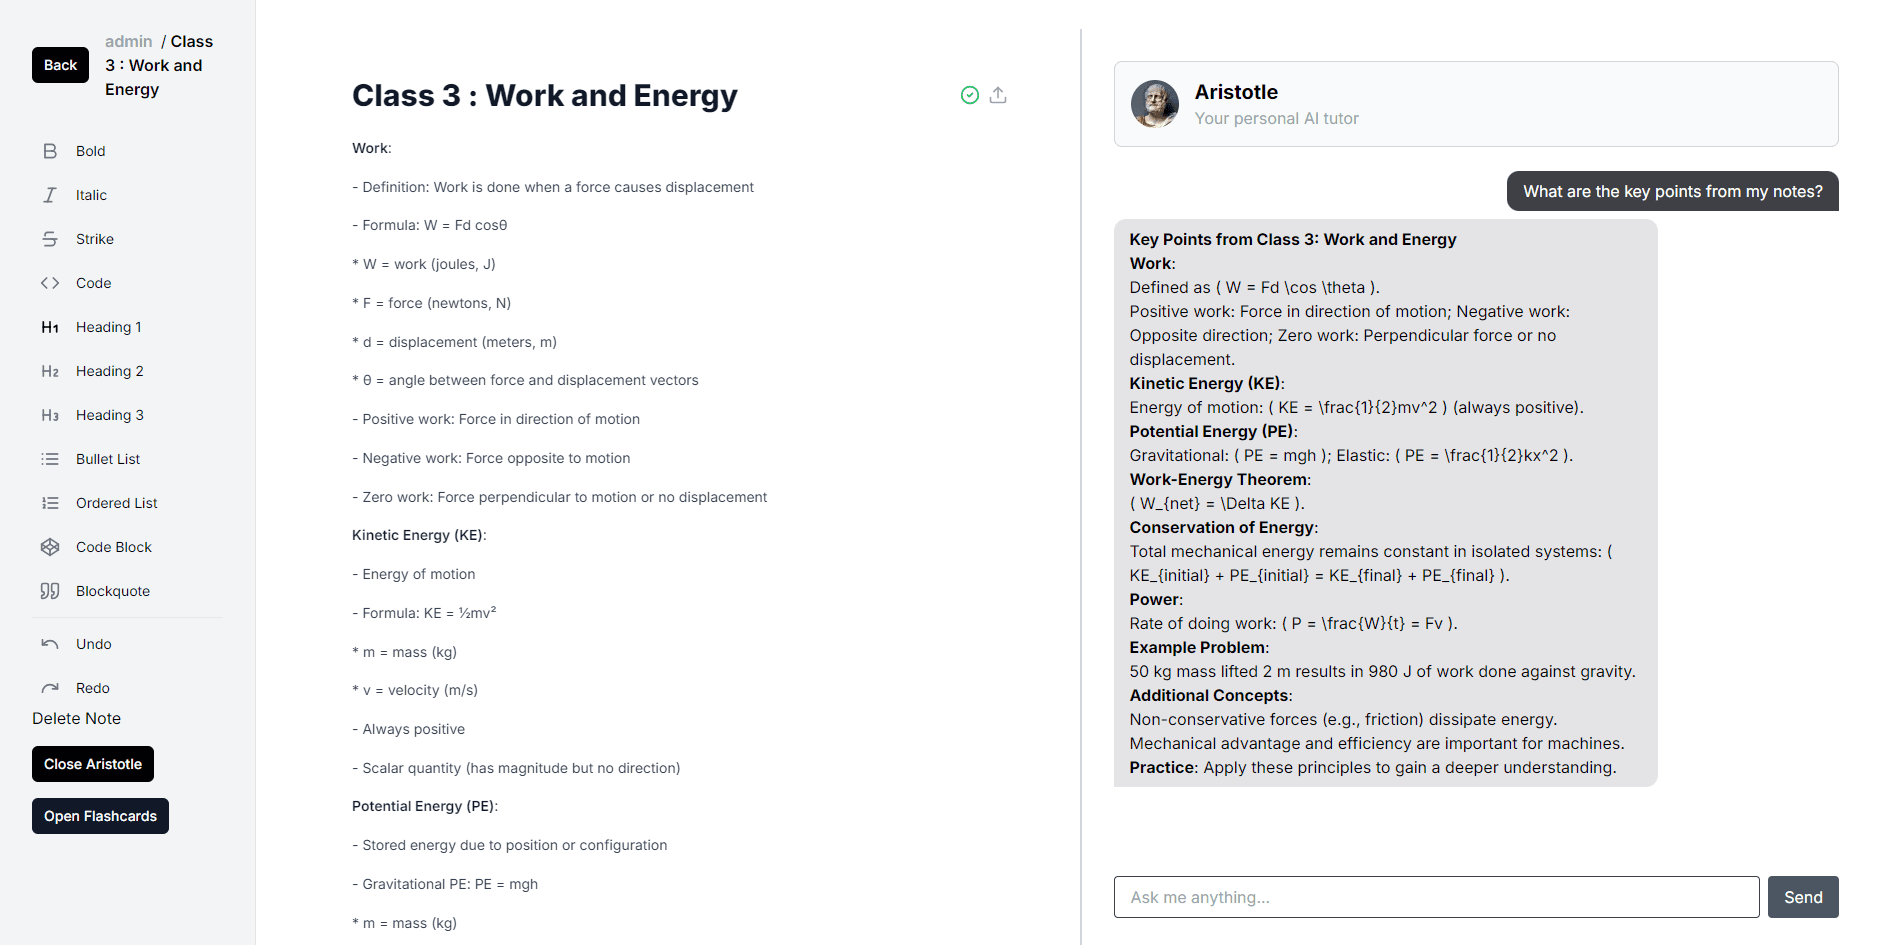Focus the "Ask me anything" input field

point(1436,897)
